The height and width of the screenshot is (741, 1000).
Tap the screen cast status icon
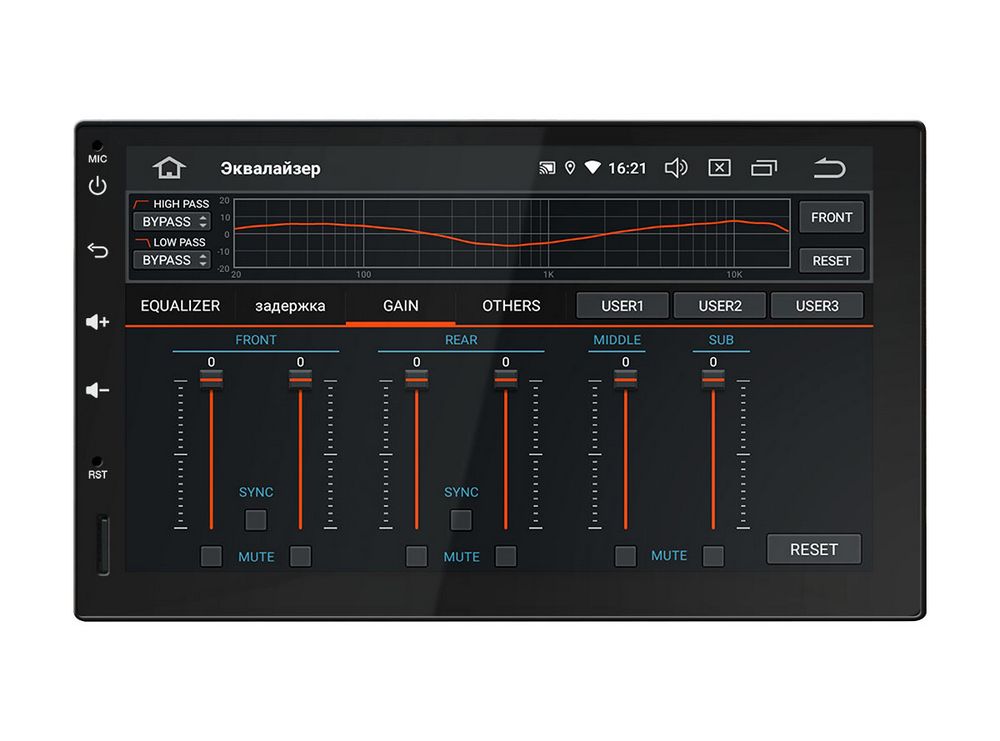pos(547,168)
